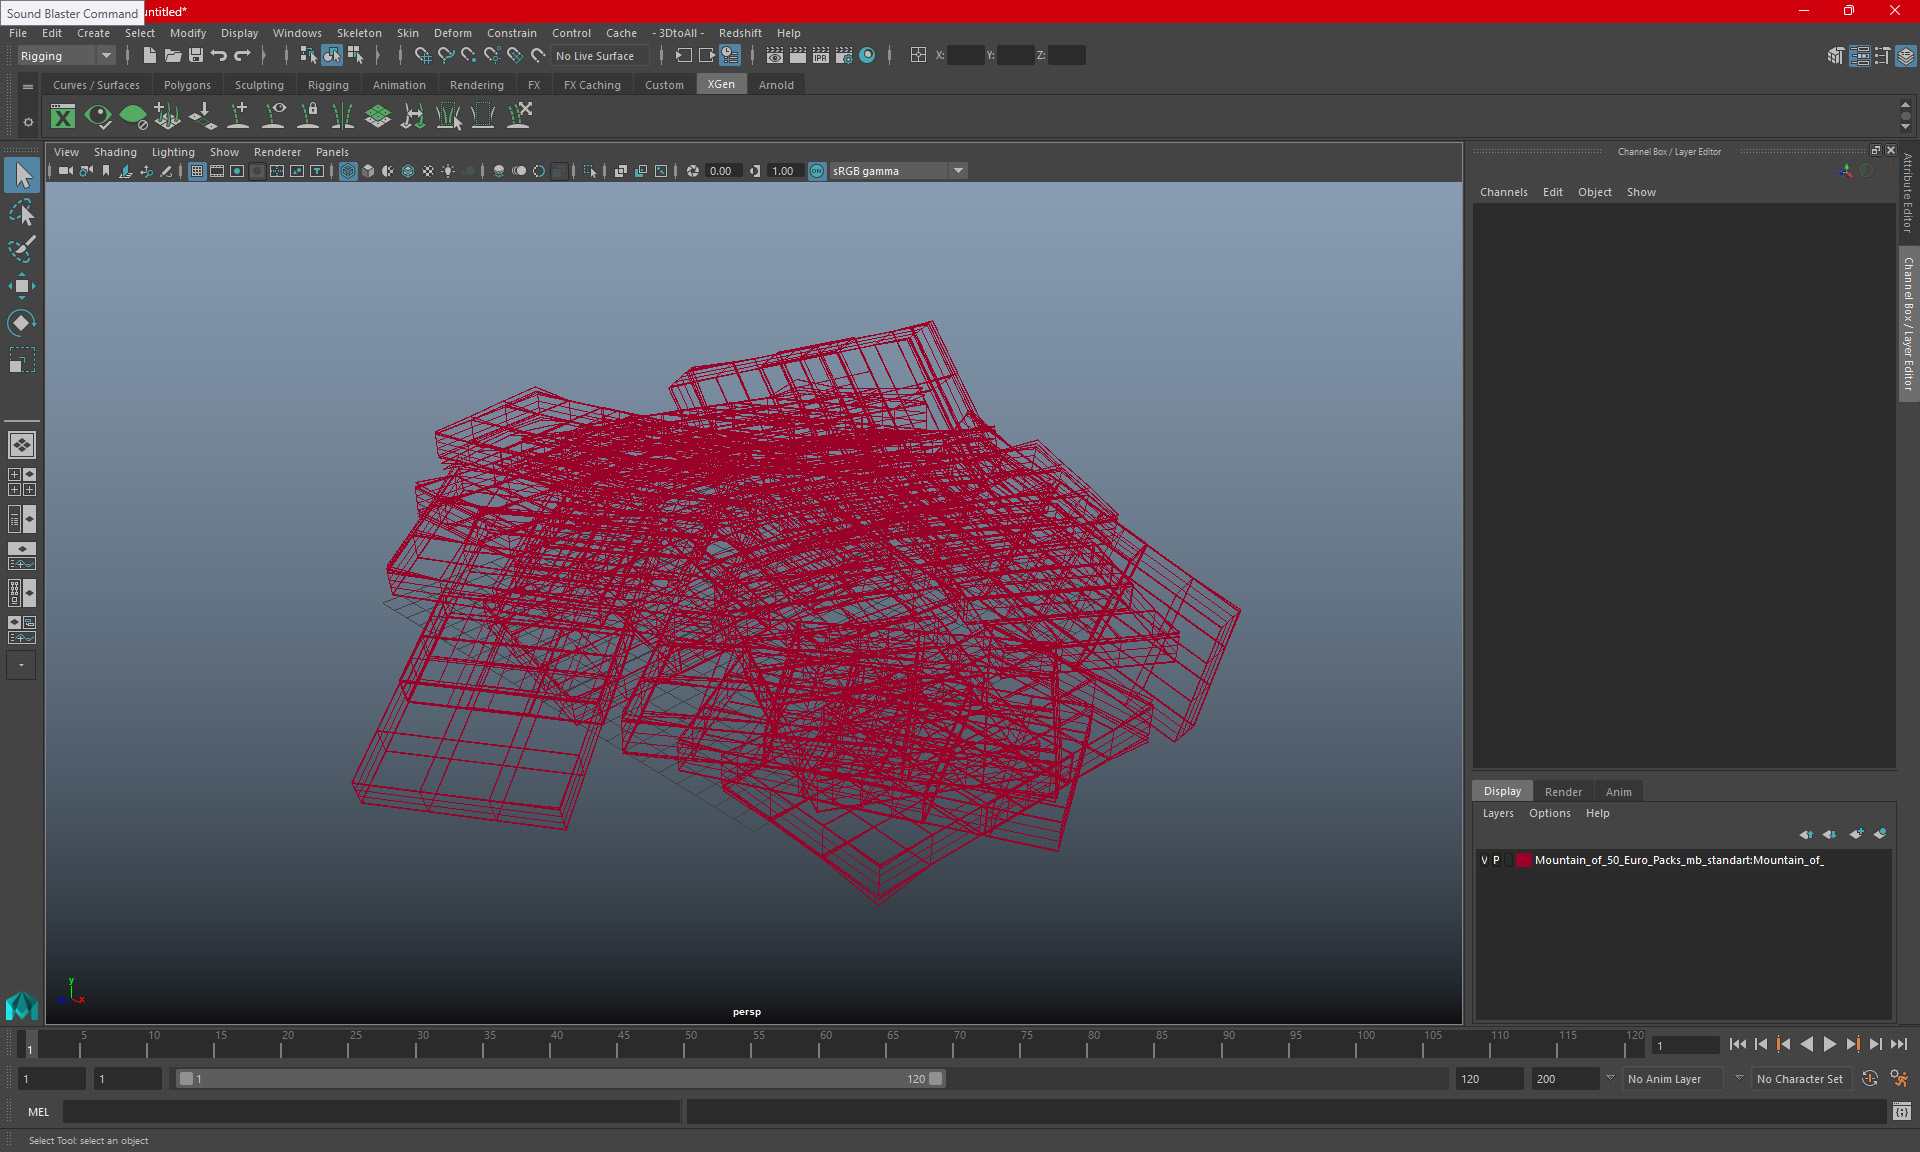Toggle P playback box of Mountain layer

1497,860
